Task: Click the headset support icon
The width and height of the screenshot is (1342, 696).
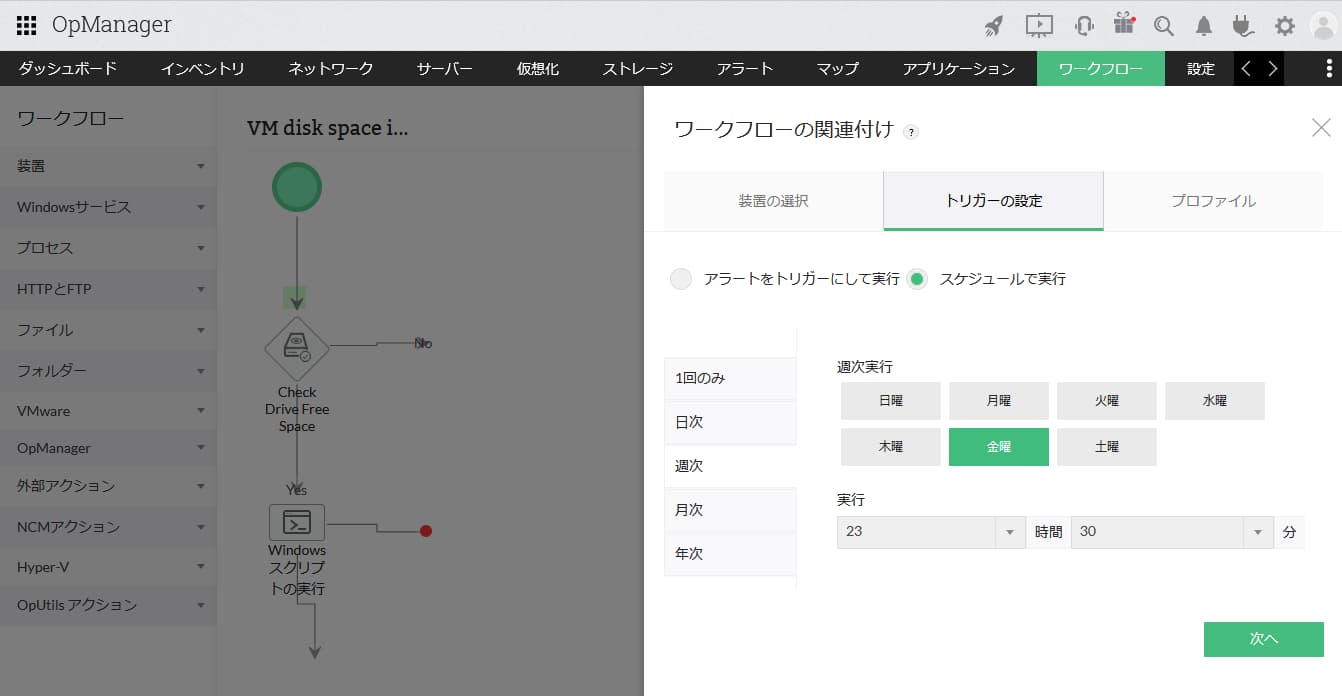Action: pos(1083,25)
